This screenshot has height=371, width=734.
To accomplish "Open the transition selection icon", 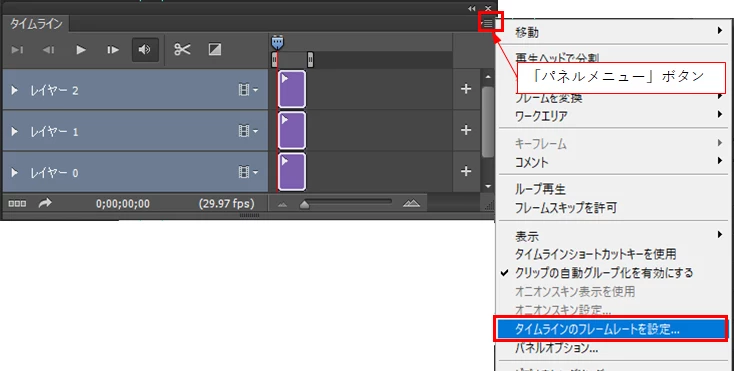I will coord(215,49).
